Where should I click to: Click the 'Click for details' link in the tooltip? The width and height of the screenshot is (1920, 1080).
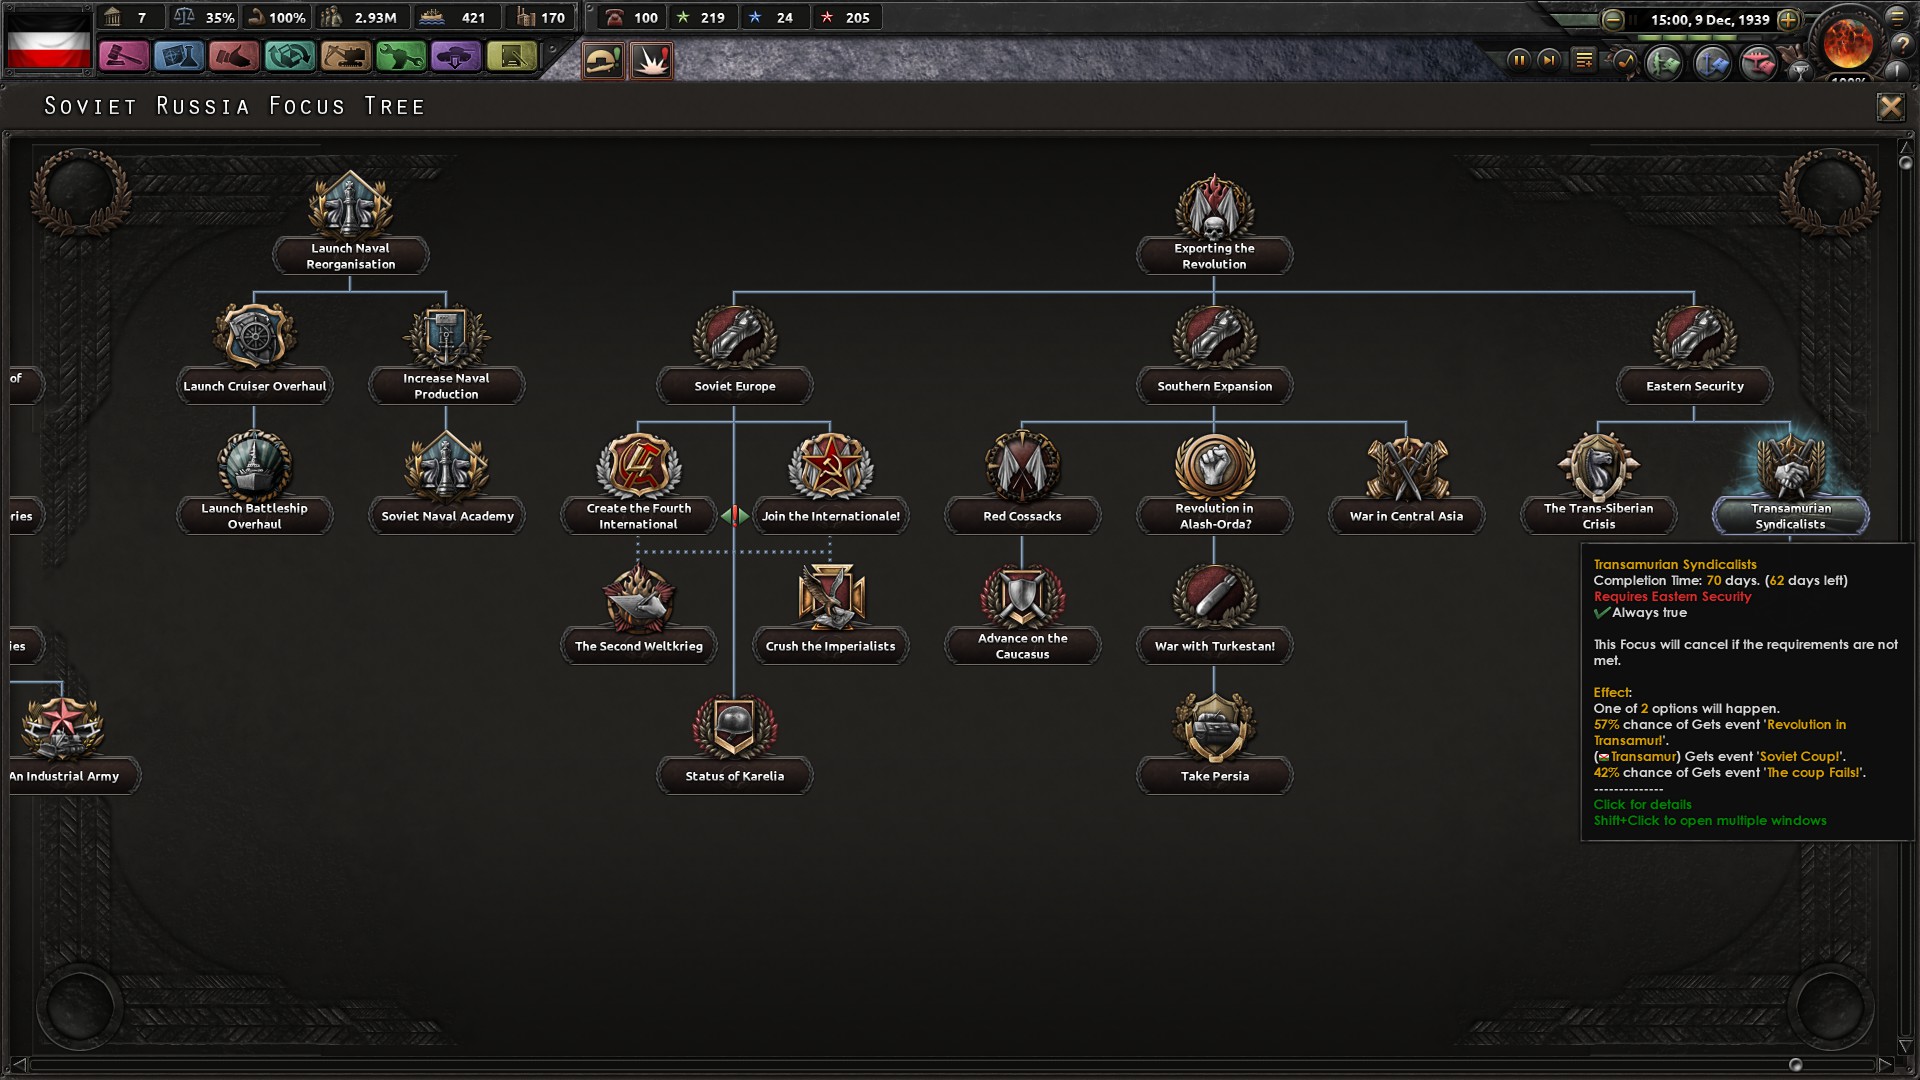click(1641, 804)
